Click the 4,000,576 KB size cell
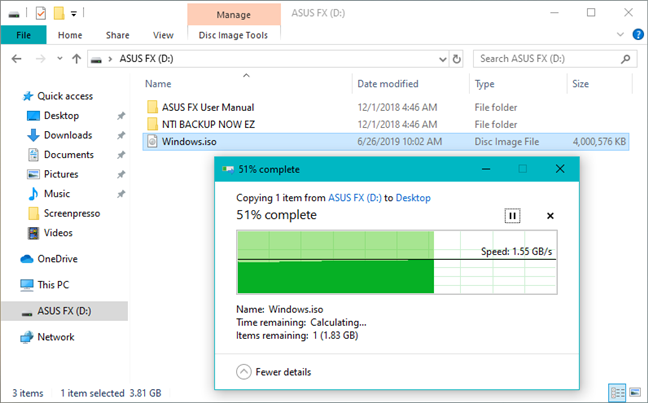 coord(599,142)
